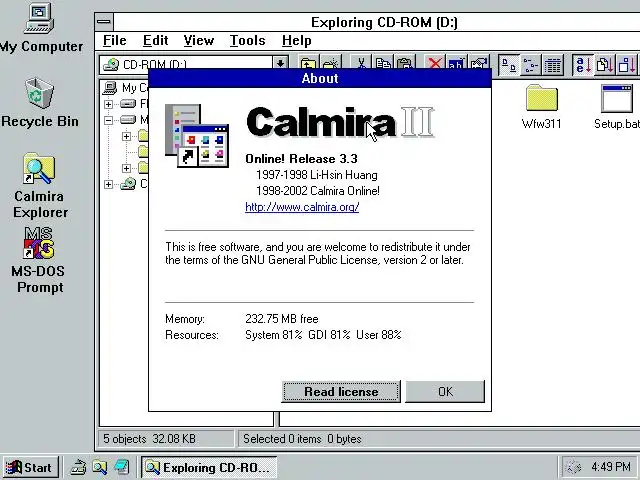The width and height of the screenshot is (640, 480).
Task: Click the 'Online! Release 3.3' text
Action: click(301, 159)
